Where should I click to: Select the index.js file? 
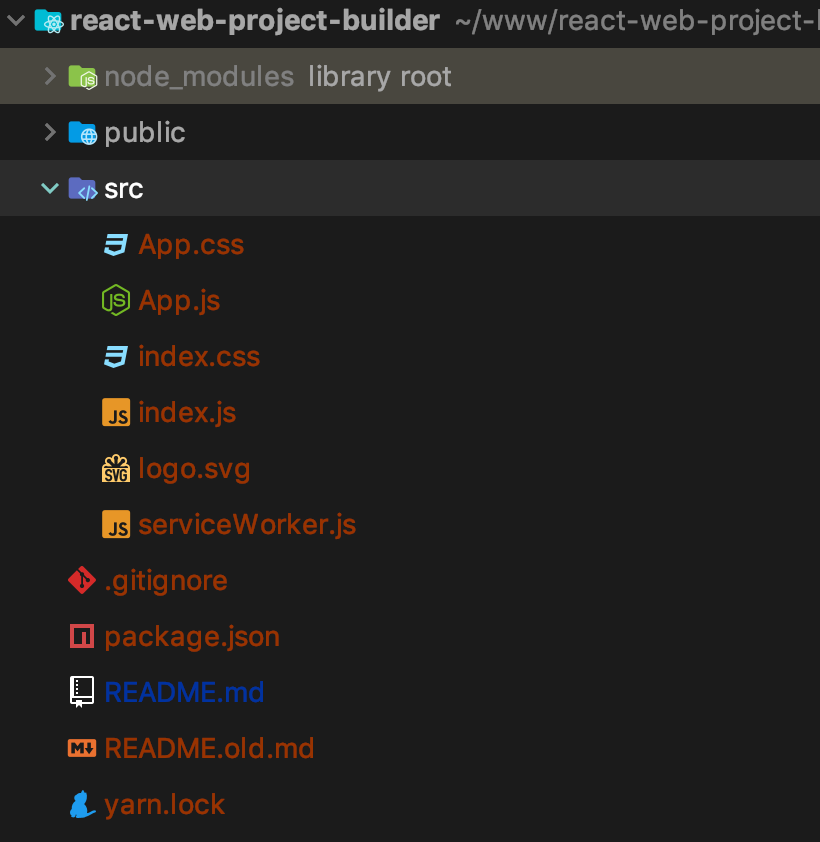click(187, 413)
